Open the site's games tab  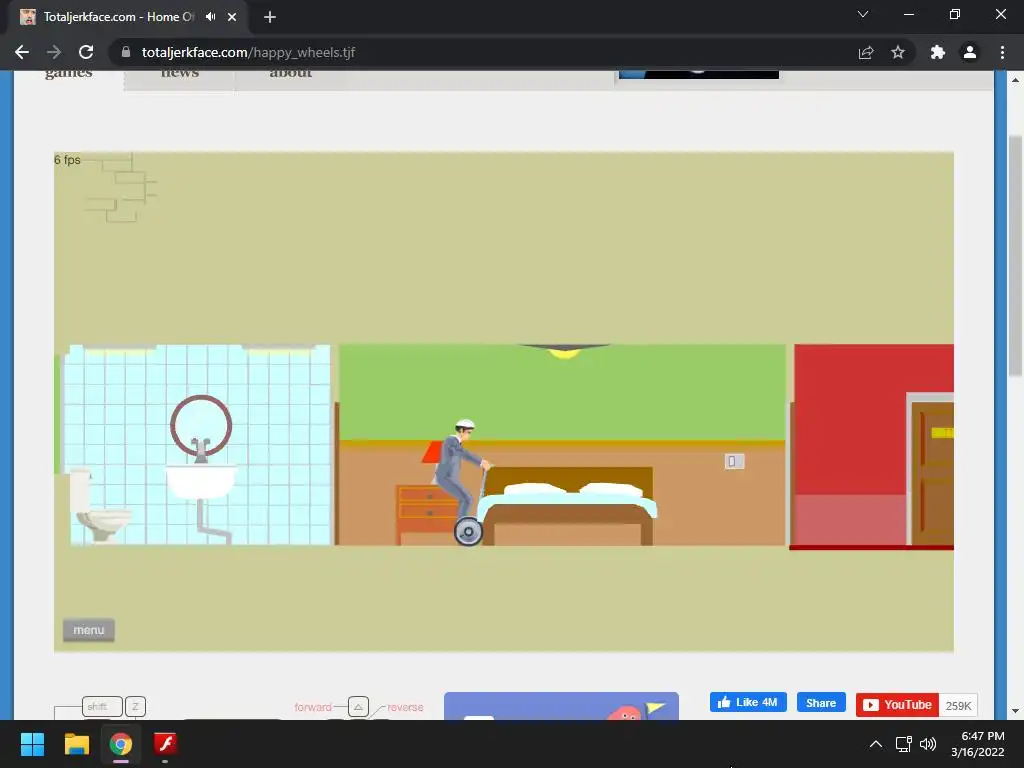coord(69,73)
